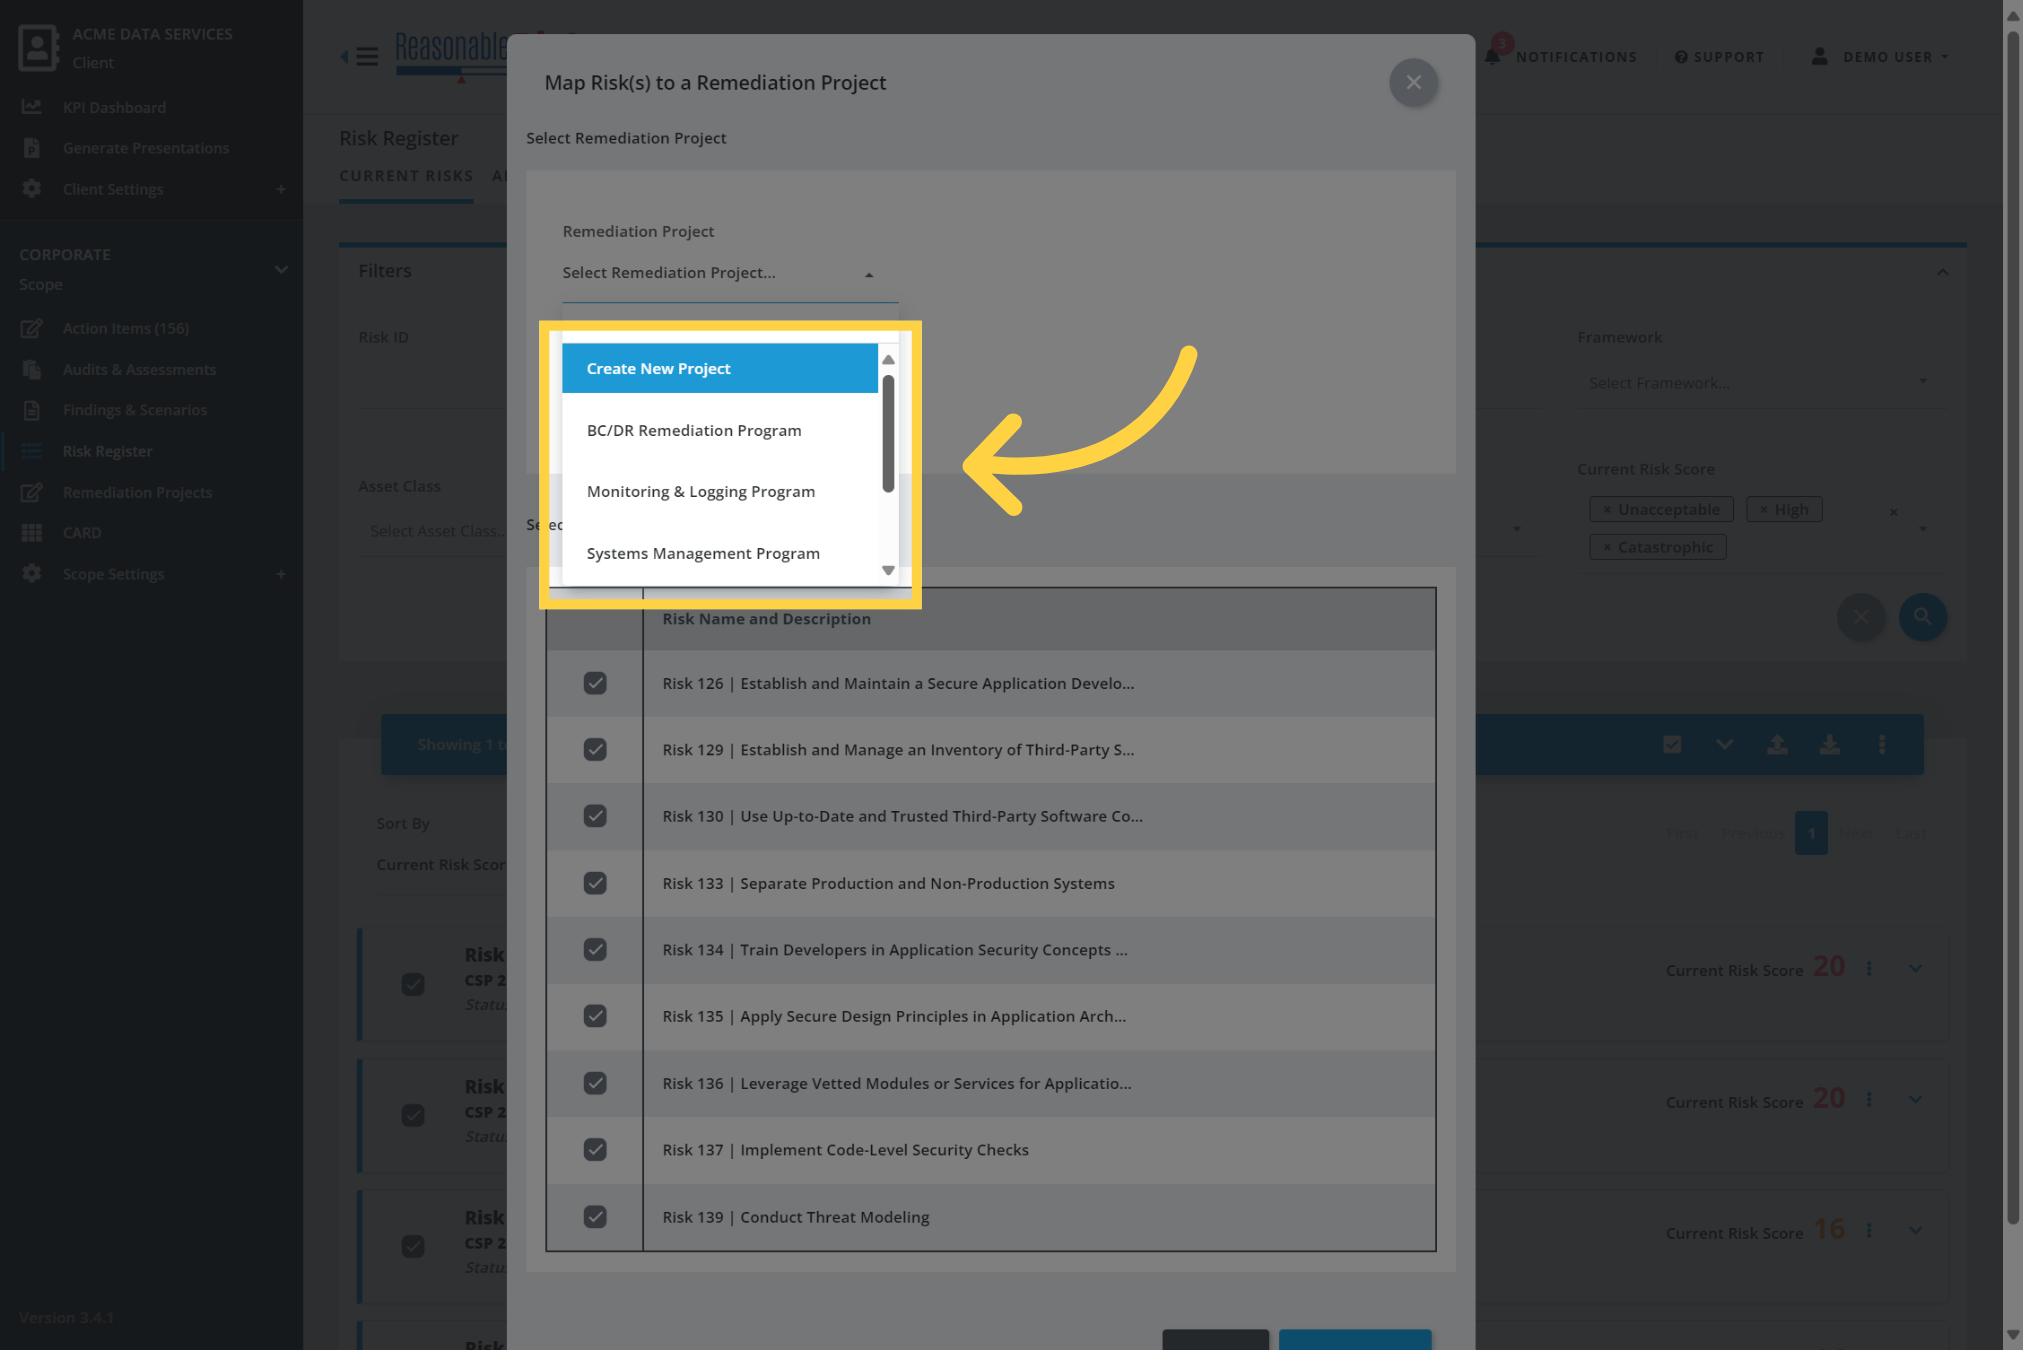Image resolution: width=2023 pixels, height=1350 pixels.
Task: Click the clear filters round button
Action: tap(1861, 617)
